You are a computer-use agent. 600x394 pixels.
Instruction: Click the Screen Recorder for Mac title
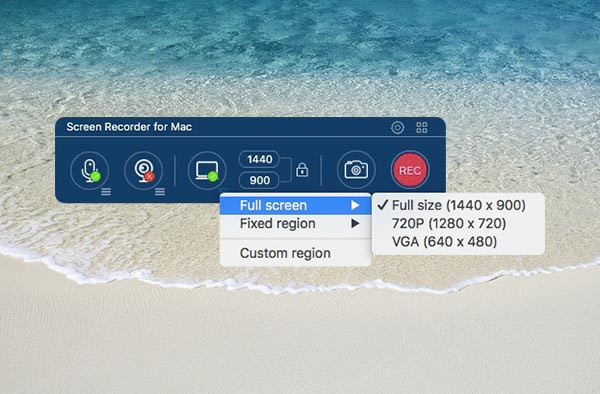tap(129, 127)
